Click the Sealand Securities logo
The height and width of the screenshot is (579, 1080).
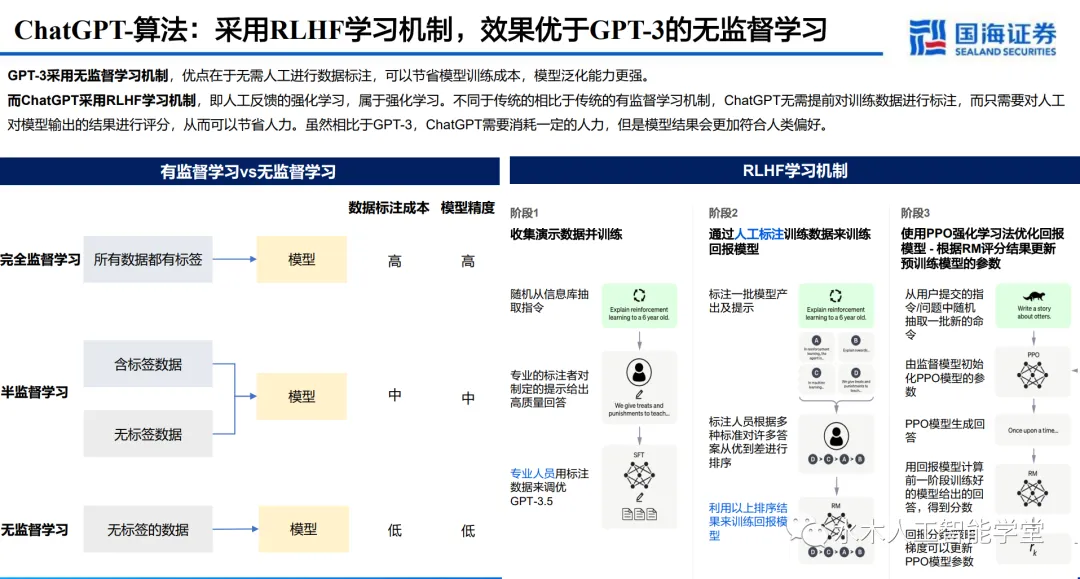pyautogui.click(x=982, y=37)
